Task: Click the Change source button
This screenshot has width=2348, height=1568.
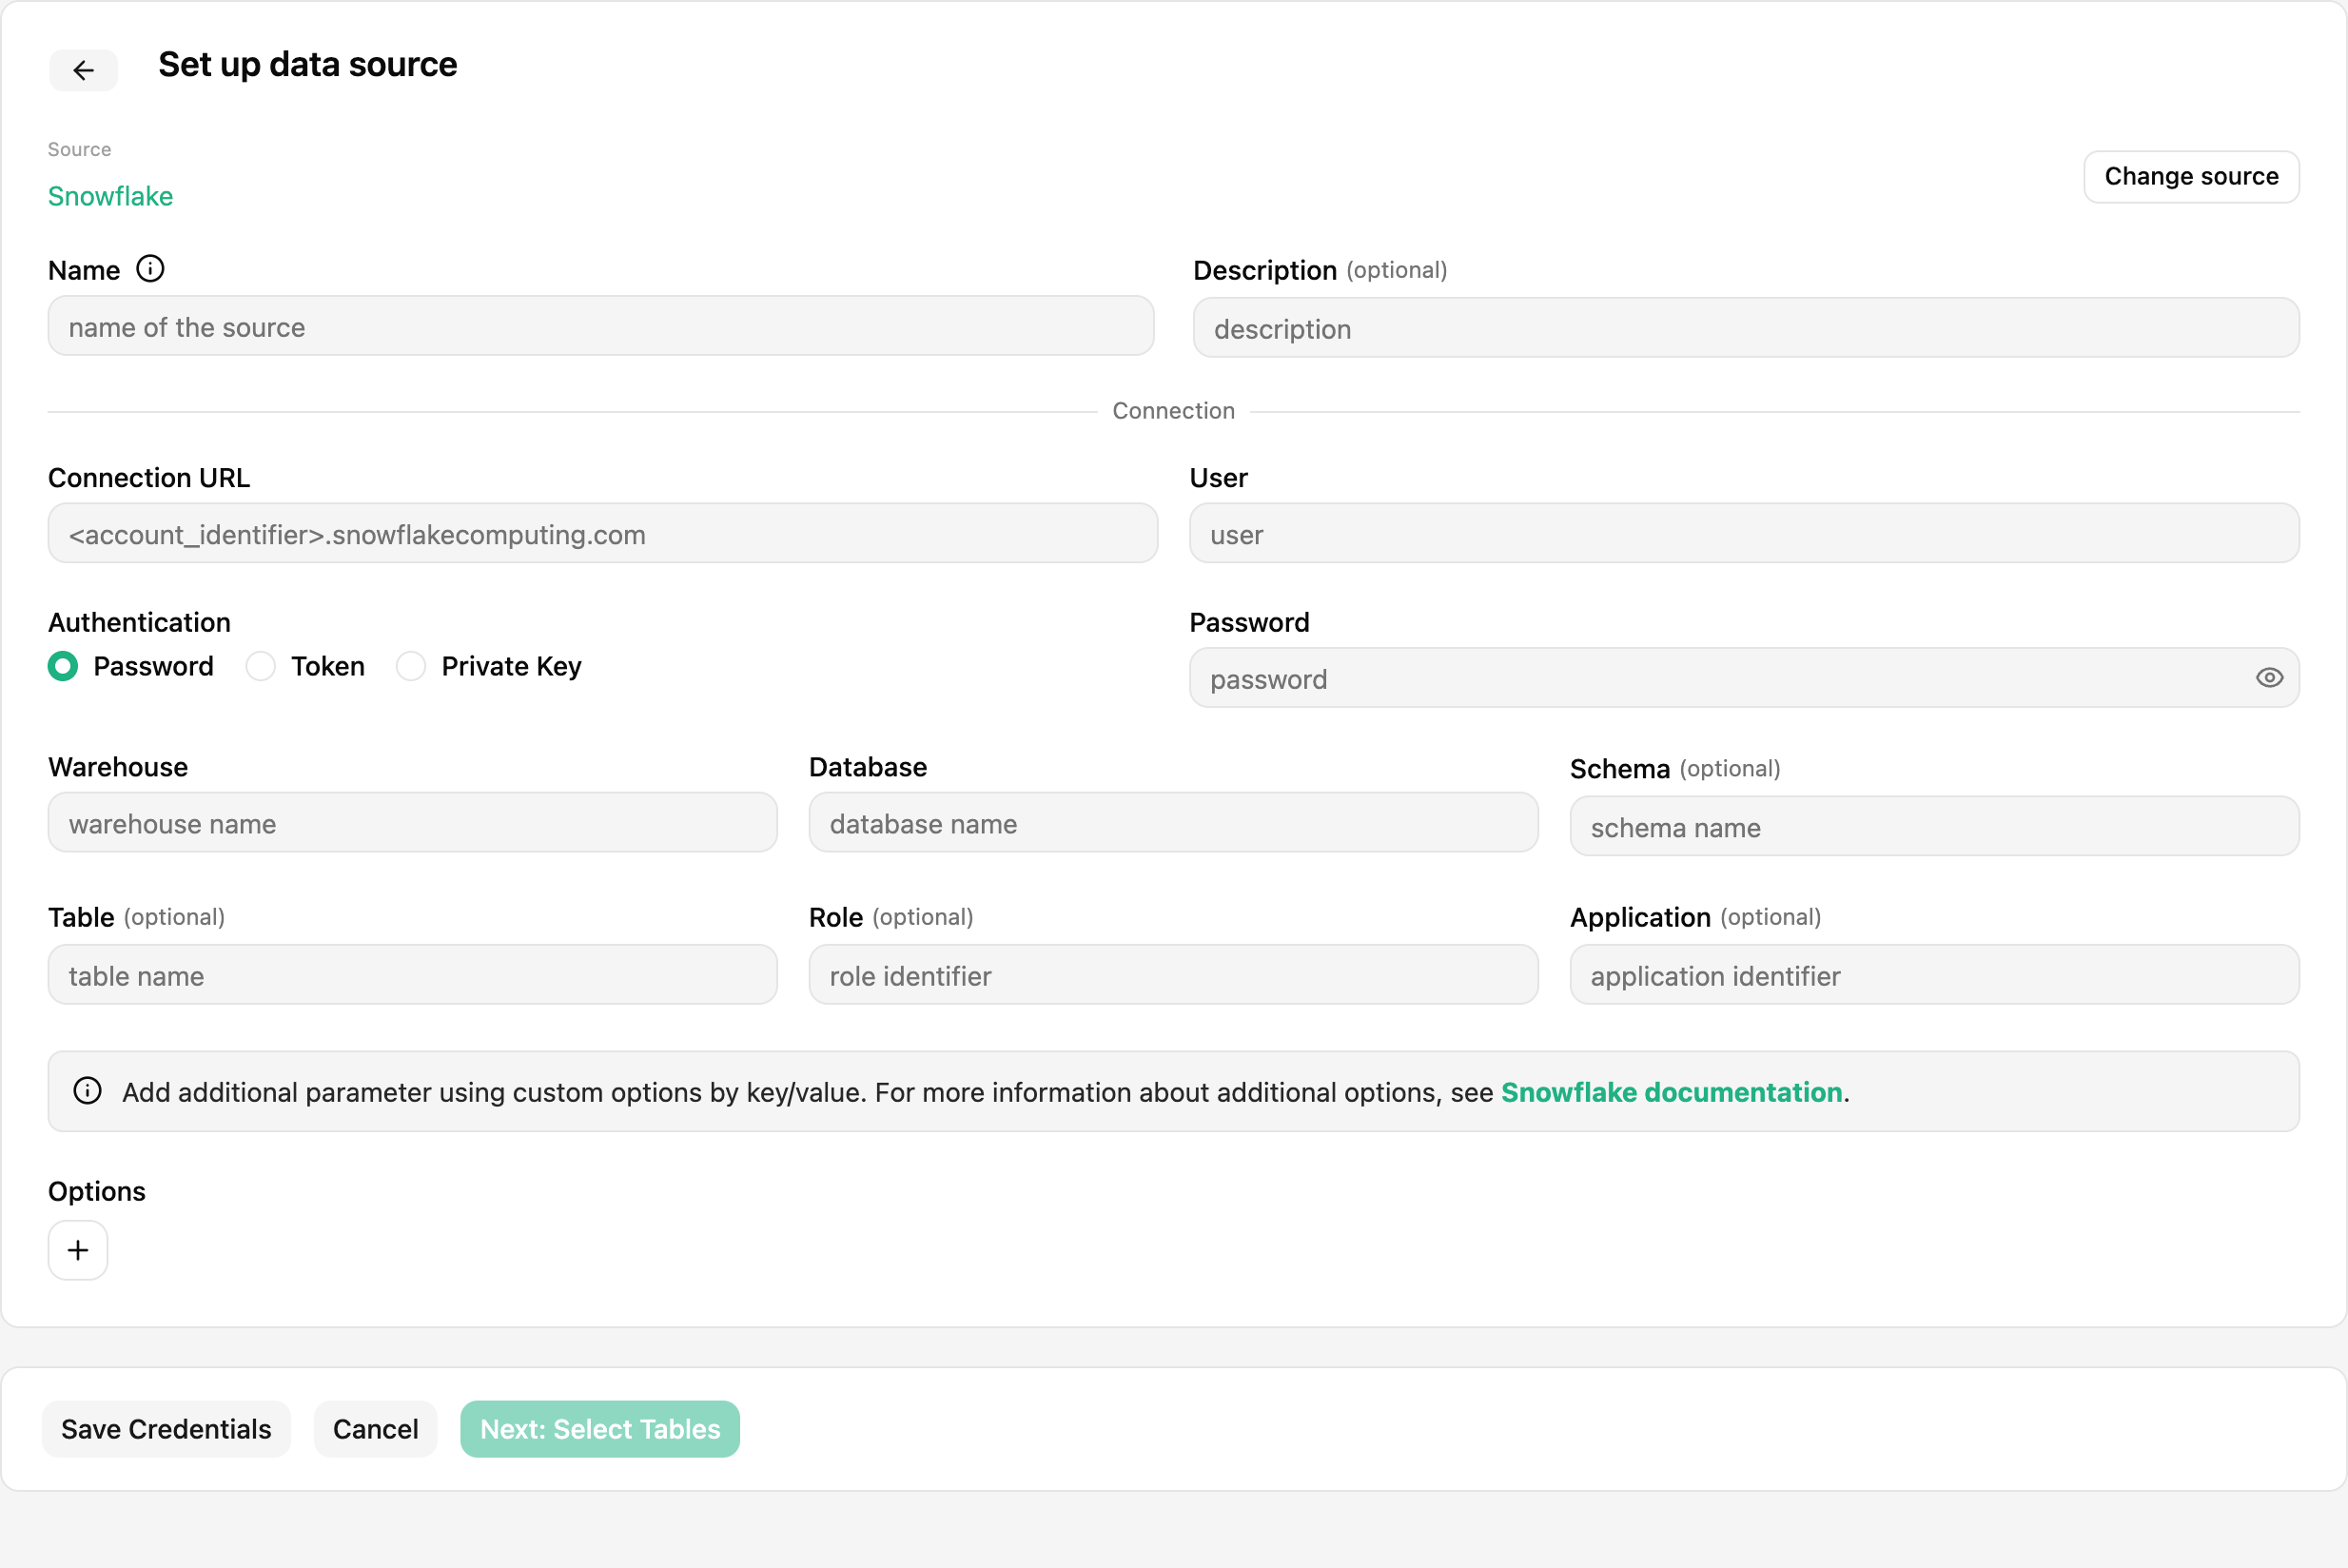Action: pyautogui.click(x=2191, y=177)
